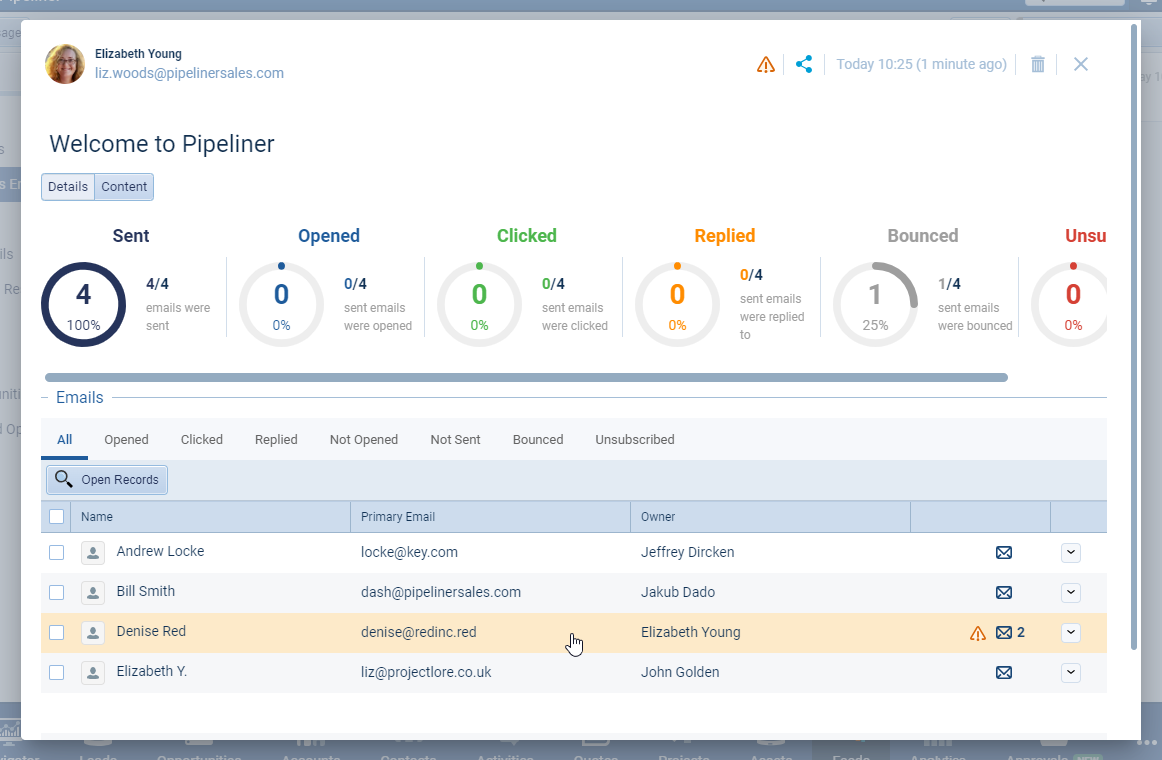Click the email envelope icon in Denise Red's row
Viewport: 1162px width, 760px height.
[x=1004, y=633]
